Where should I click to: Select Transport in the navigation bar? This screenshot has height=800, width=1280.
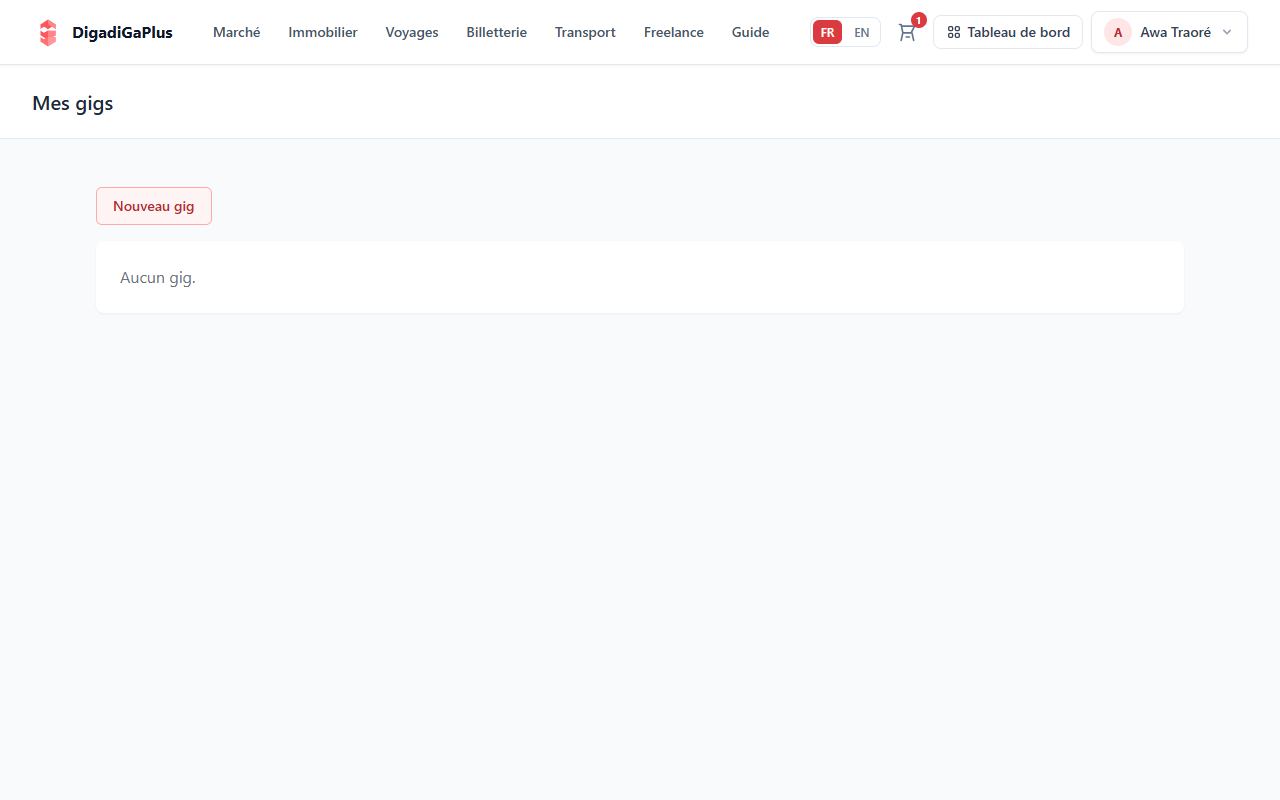pyautogui.click(x=585, y=32)
